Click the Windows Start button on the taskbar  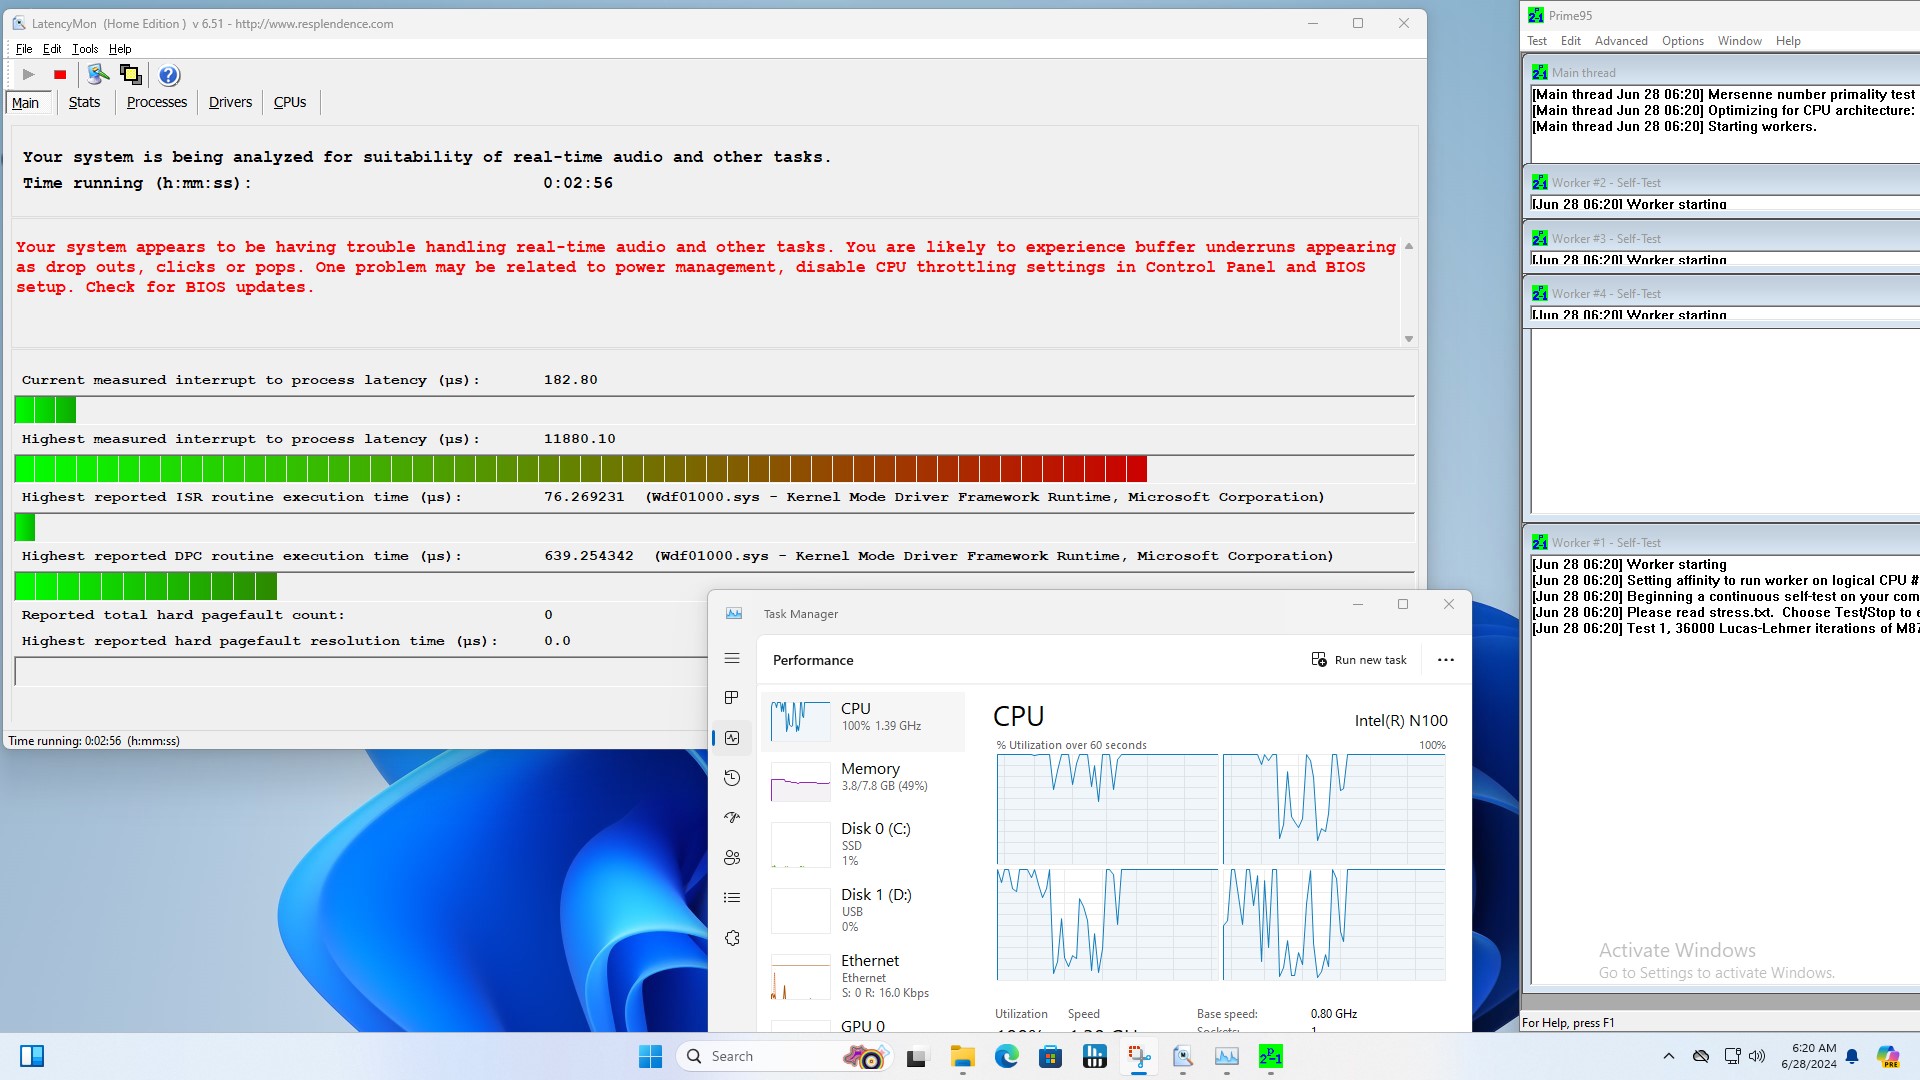(x=650, y=1056)
